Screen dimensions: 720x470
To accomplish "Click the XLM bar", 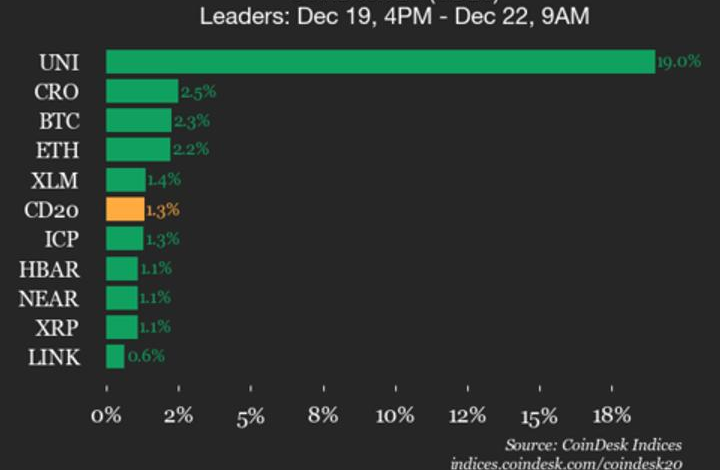I will pyautogui.click(x=126, y=180).
